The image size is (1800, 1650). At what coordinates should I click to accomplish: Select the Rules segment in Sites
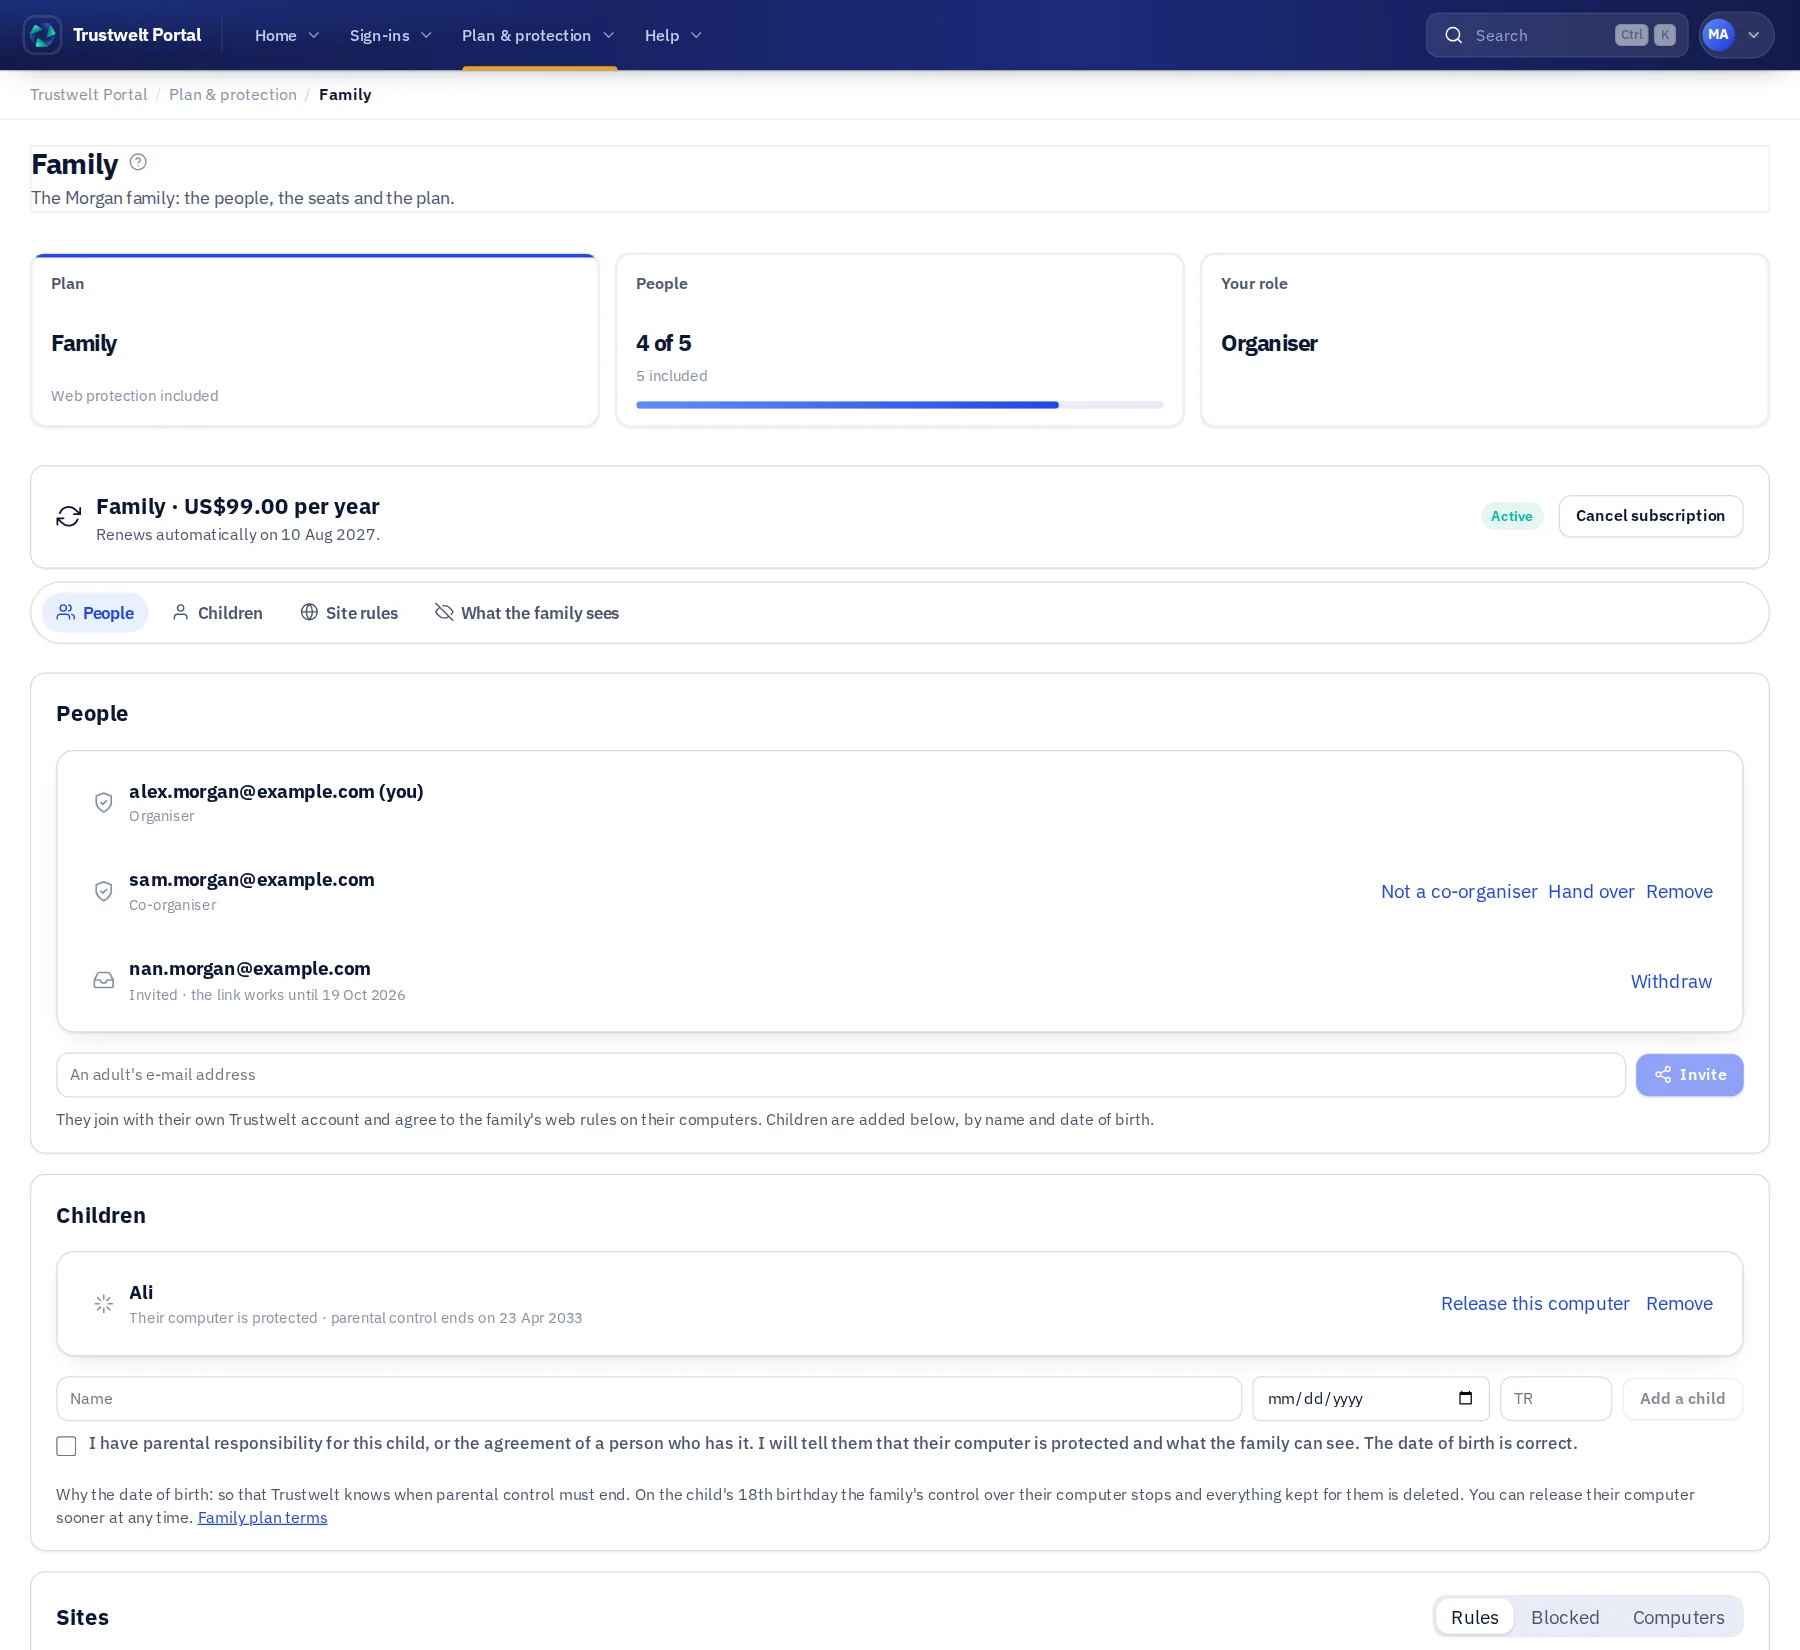click(x=1475, y=1617)
